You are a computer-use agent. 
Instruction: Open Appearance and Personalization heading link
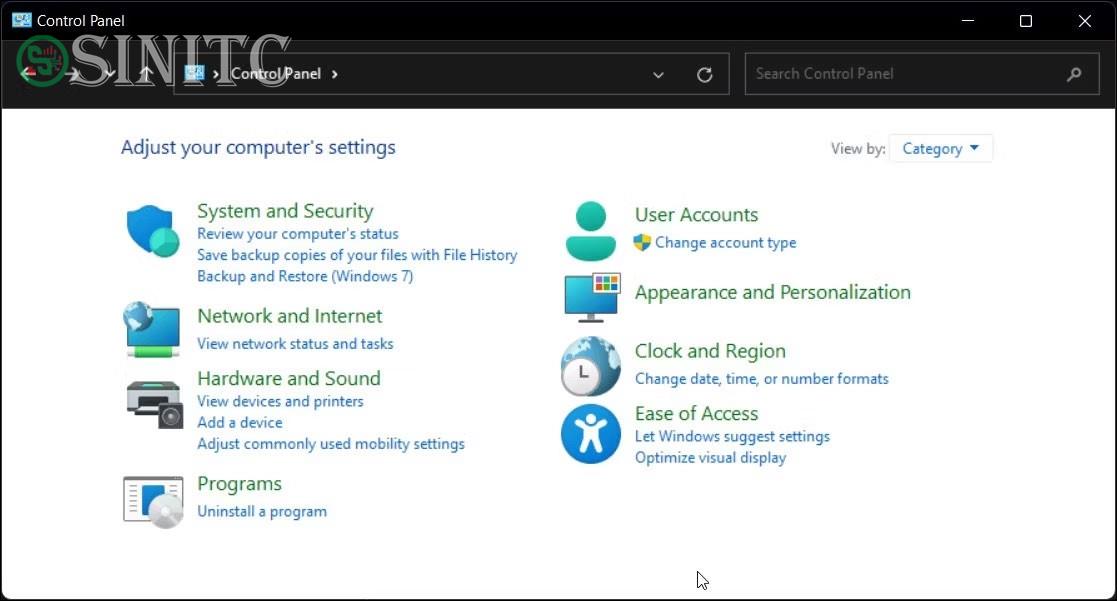pyautogui.click(x=772, y=292)
